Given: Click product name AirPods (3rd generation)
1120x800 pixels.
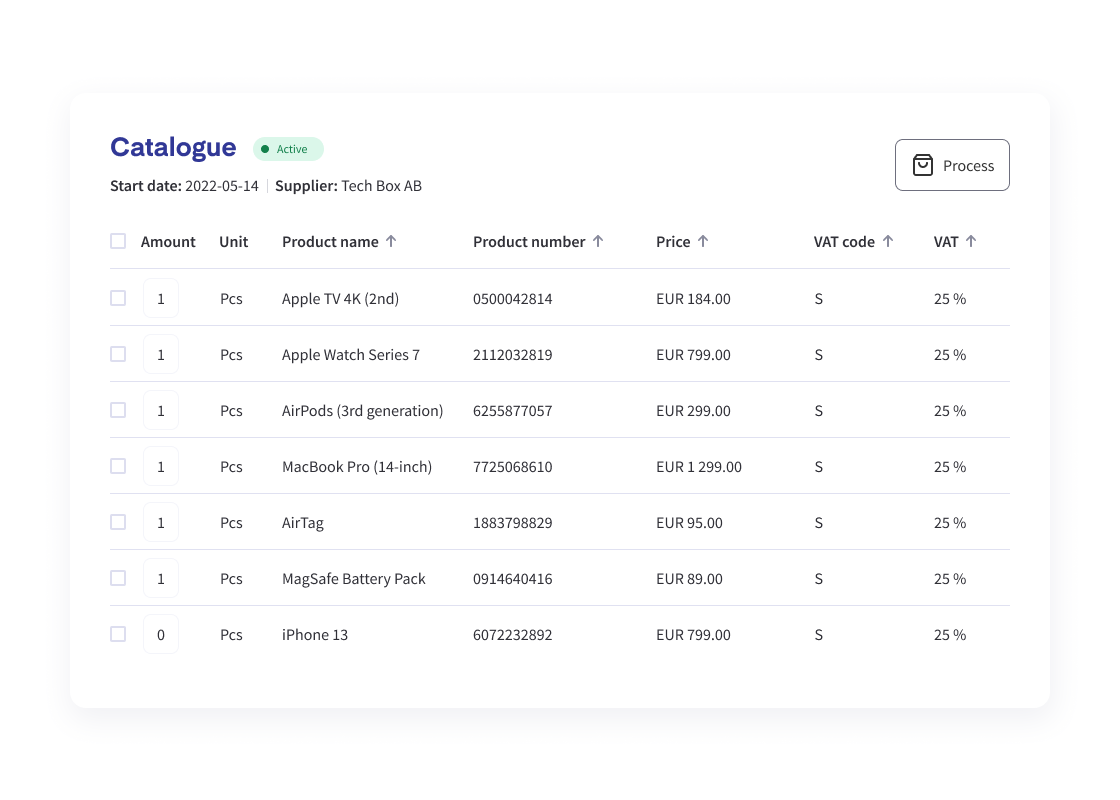Looking at the screenshot, I should (x=363, y=411).
